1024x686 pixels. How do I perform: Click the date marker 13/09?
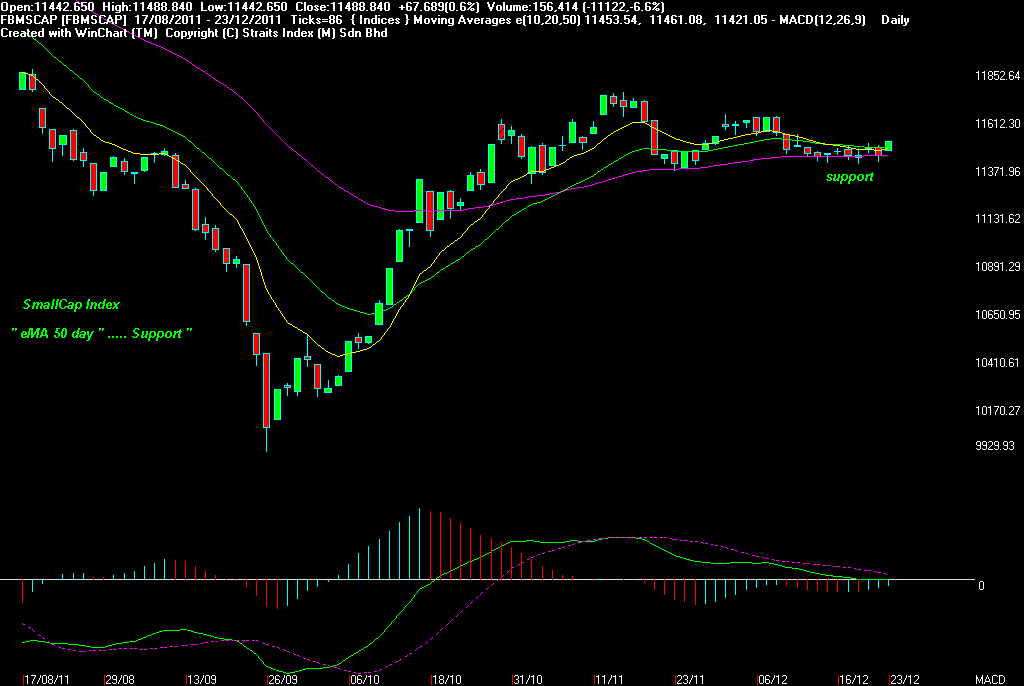tap(201, 679)
